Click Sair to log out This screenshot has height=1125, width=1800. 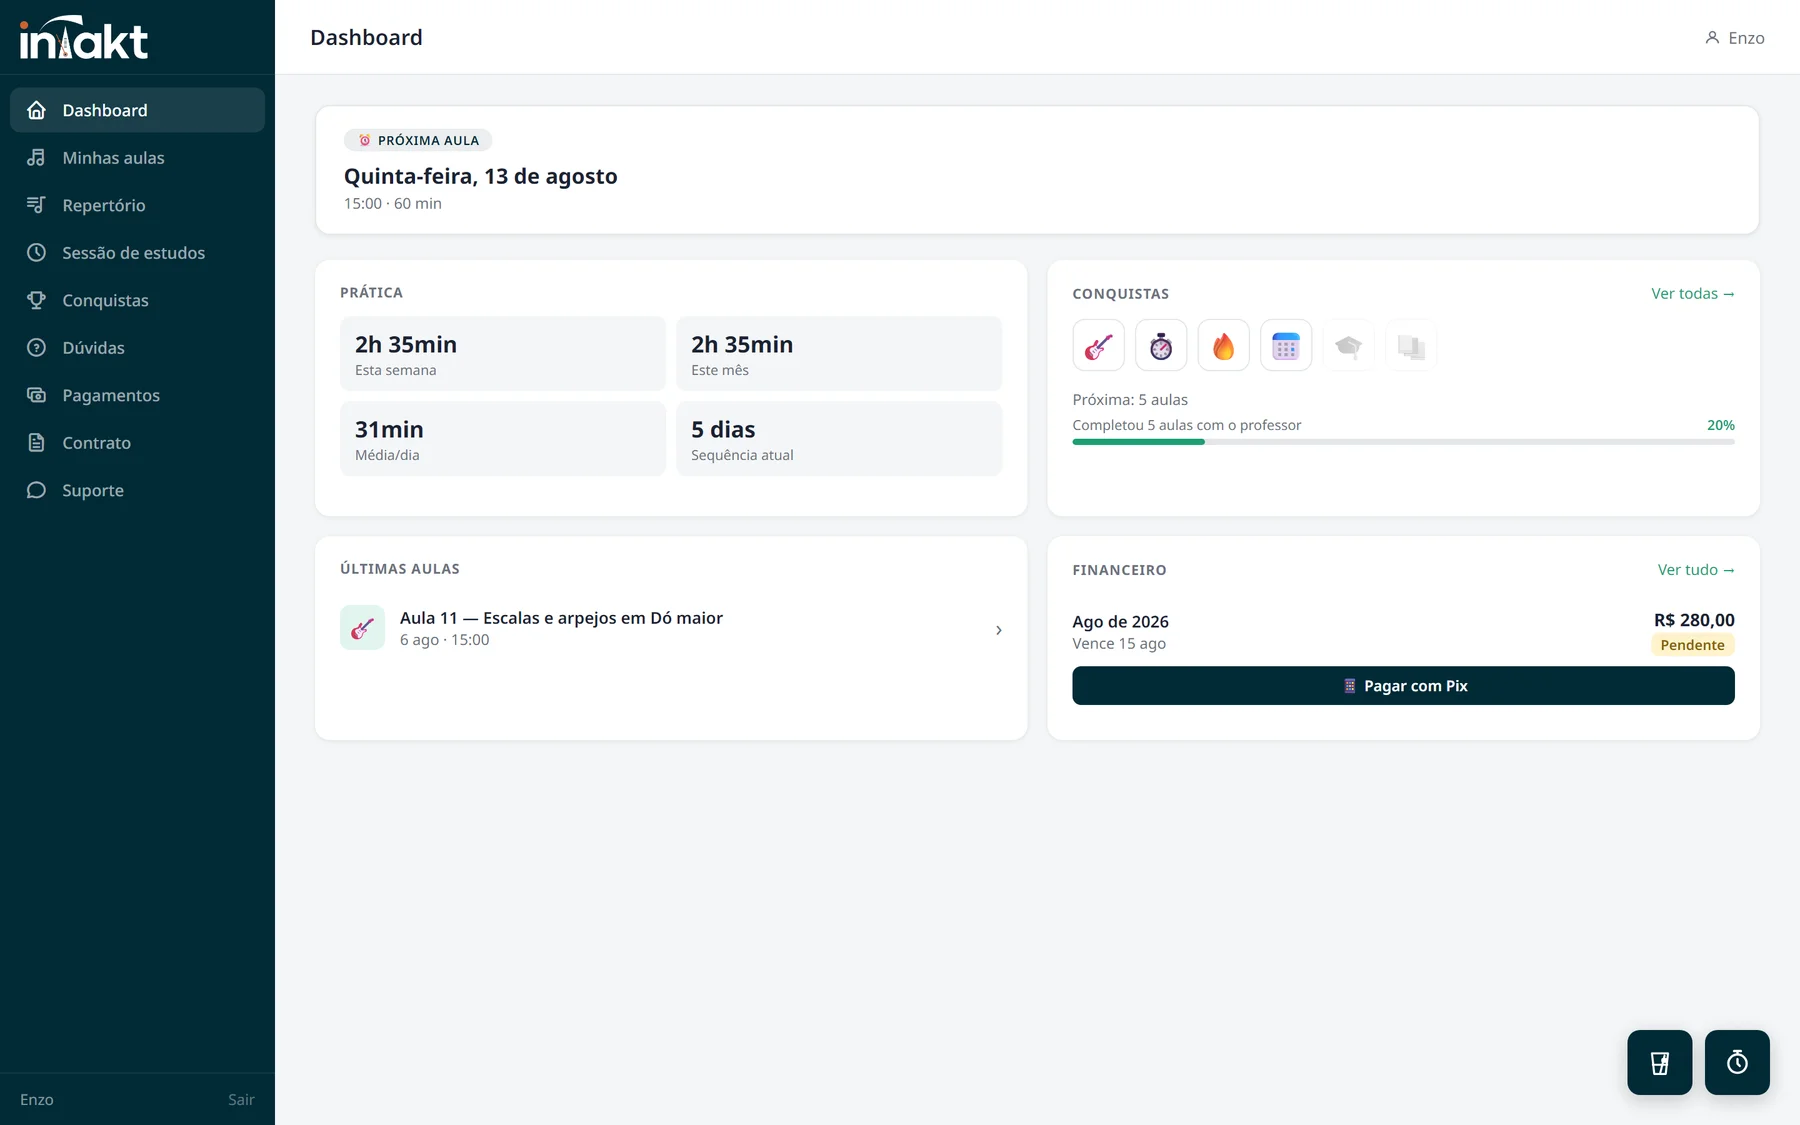click(241, 1100)
